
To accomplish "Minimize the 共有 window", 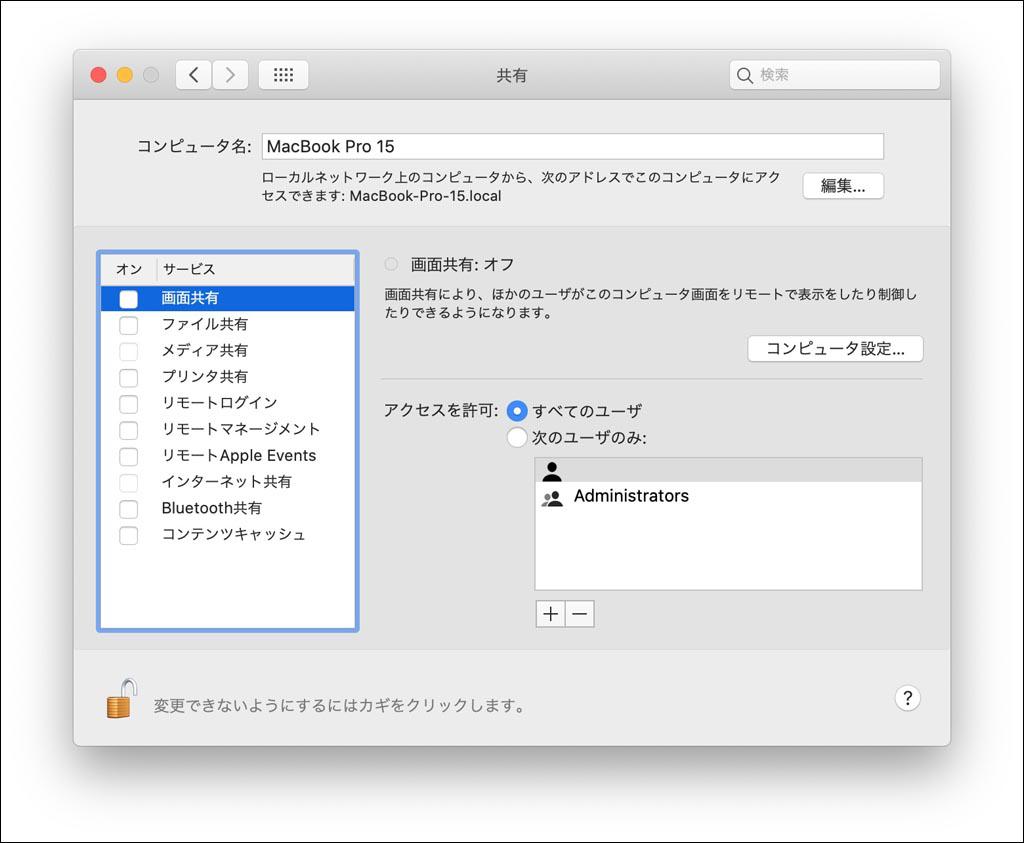I will [125, 75].
